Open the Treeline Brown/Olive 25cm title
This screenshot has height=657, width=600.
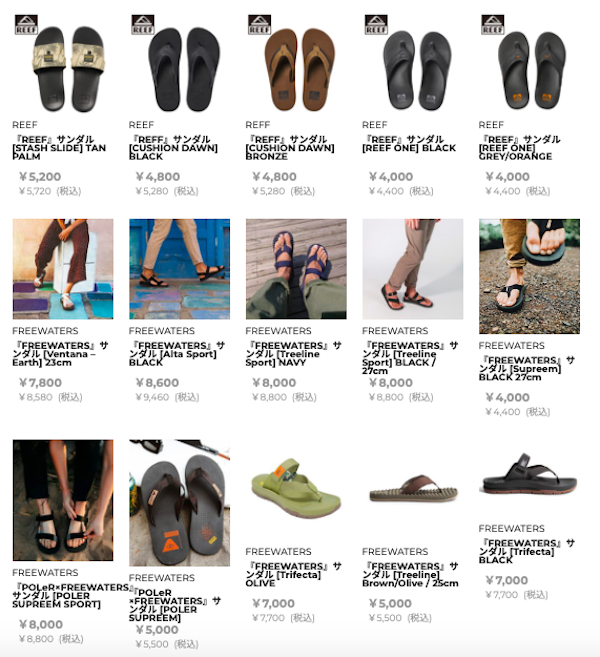(410, 574)
